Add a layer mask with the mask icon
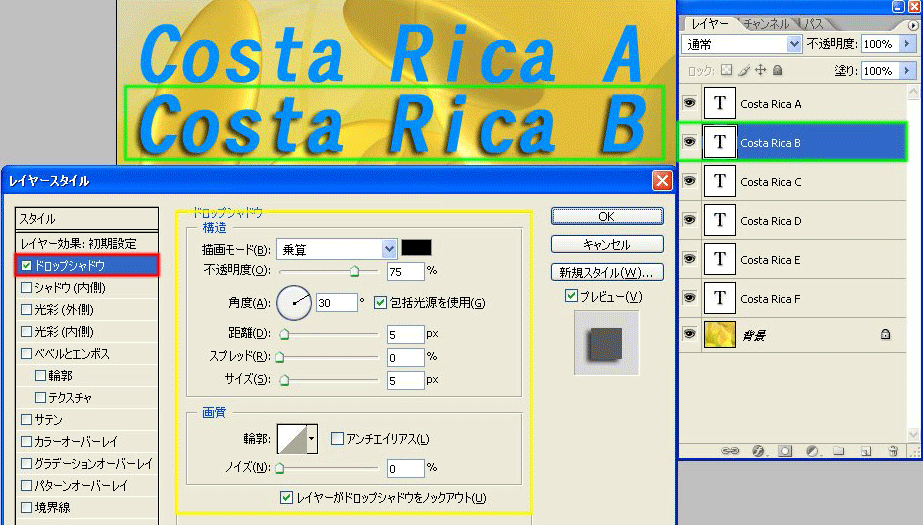The height and width of the screenshot is (525, 923). (x=785, y=451)
